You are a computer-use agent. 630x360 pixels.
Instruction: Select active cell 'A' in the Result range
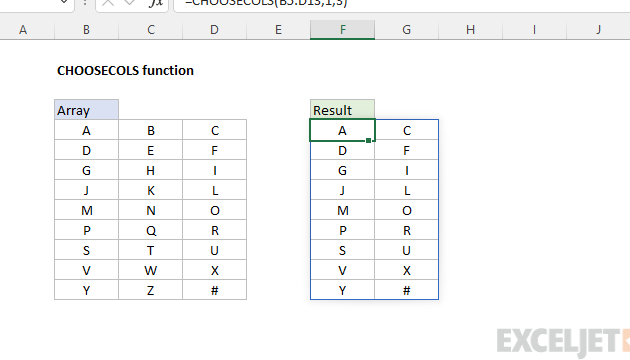click(x=342, y=130)
